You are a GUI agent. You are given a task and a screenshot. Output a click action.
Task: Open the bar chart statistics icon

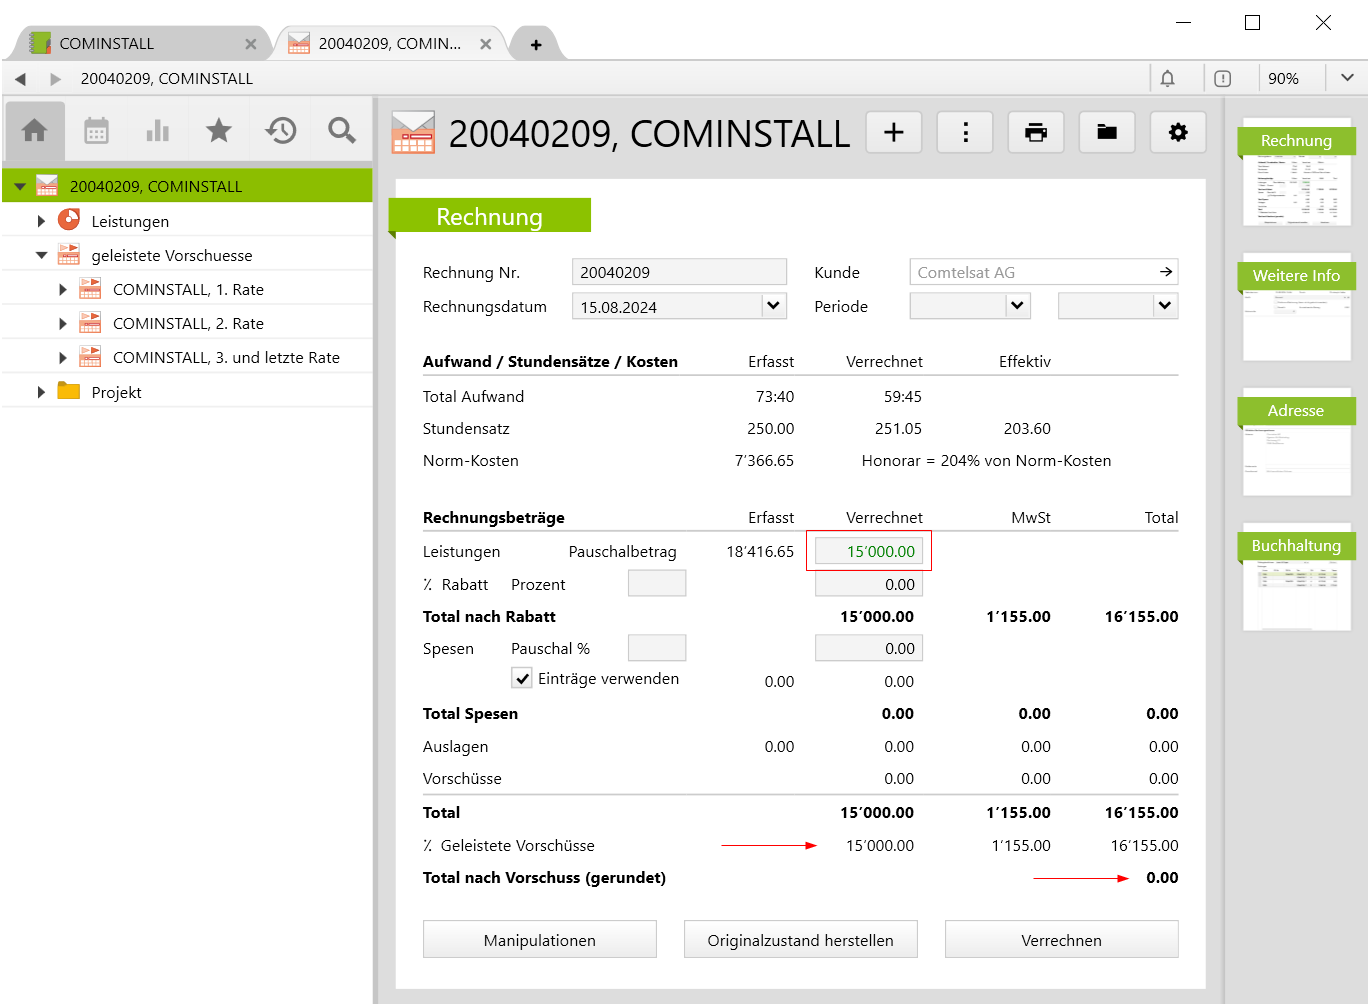(x=158, y=131)
